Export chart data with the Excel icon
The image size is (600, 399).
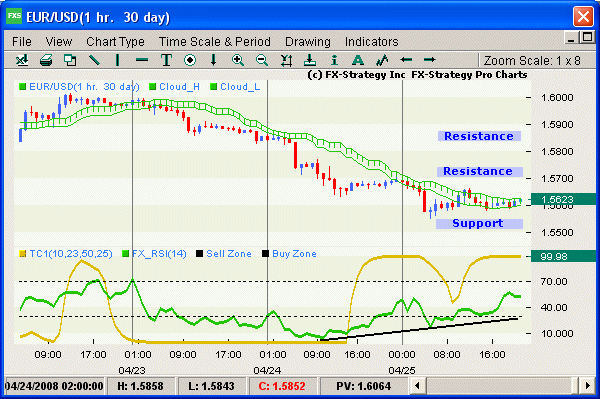22,60
